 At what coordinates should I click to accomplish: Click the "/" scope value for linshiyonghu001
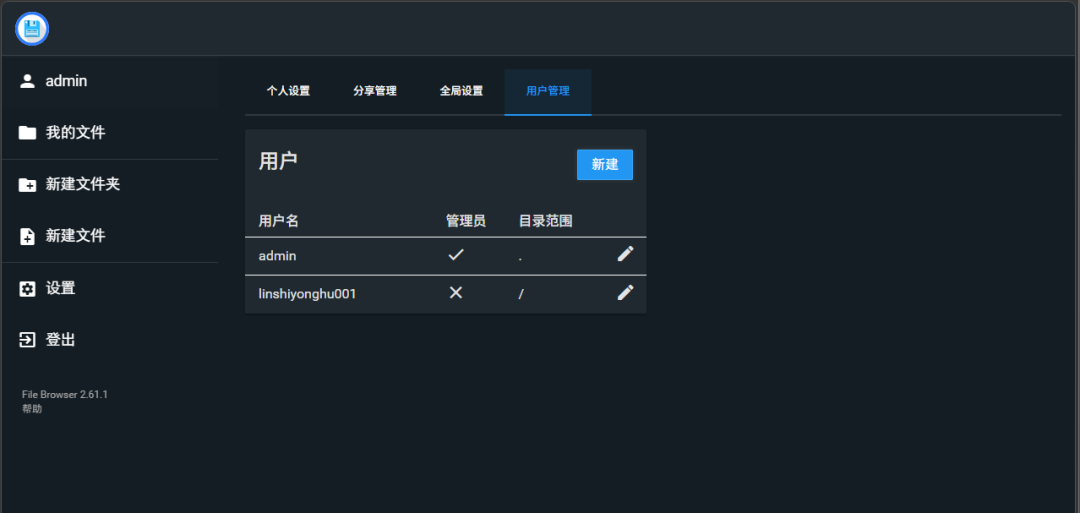click(x=521, y=294)
